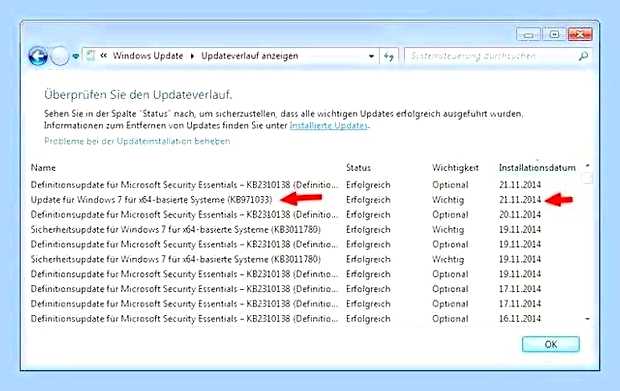Go back with the blue arrow button
This screenshot has width=620, height=391.
pos(38,56)
